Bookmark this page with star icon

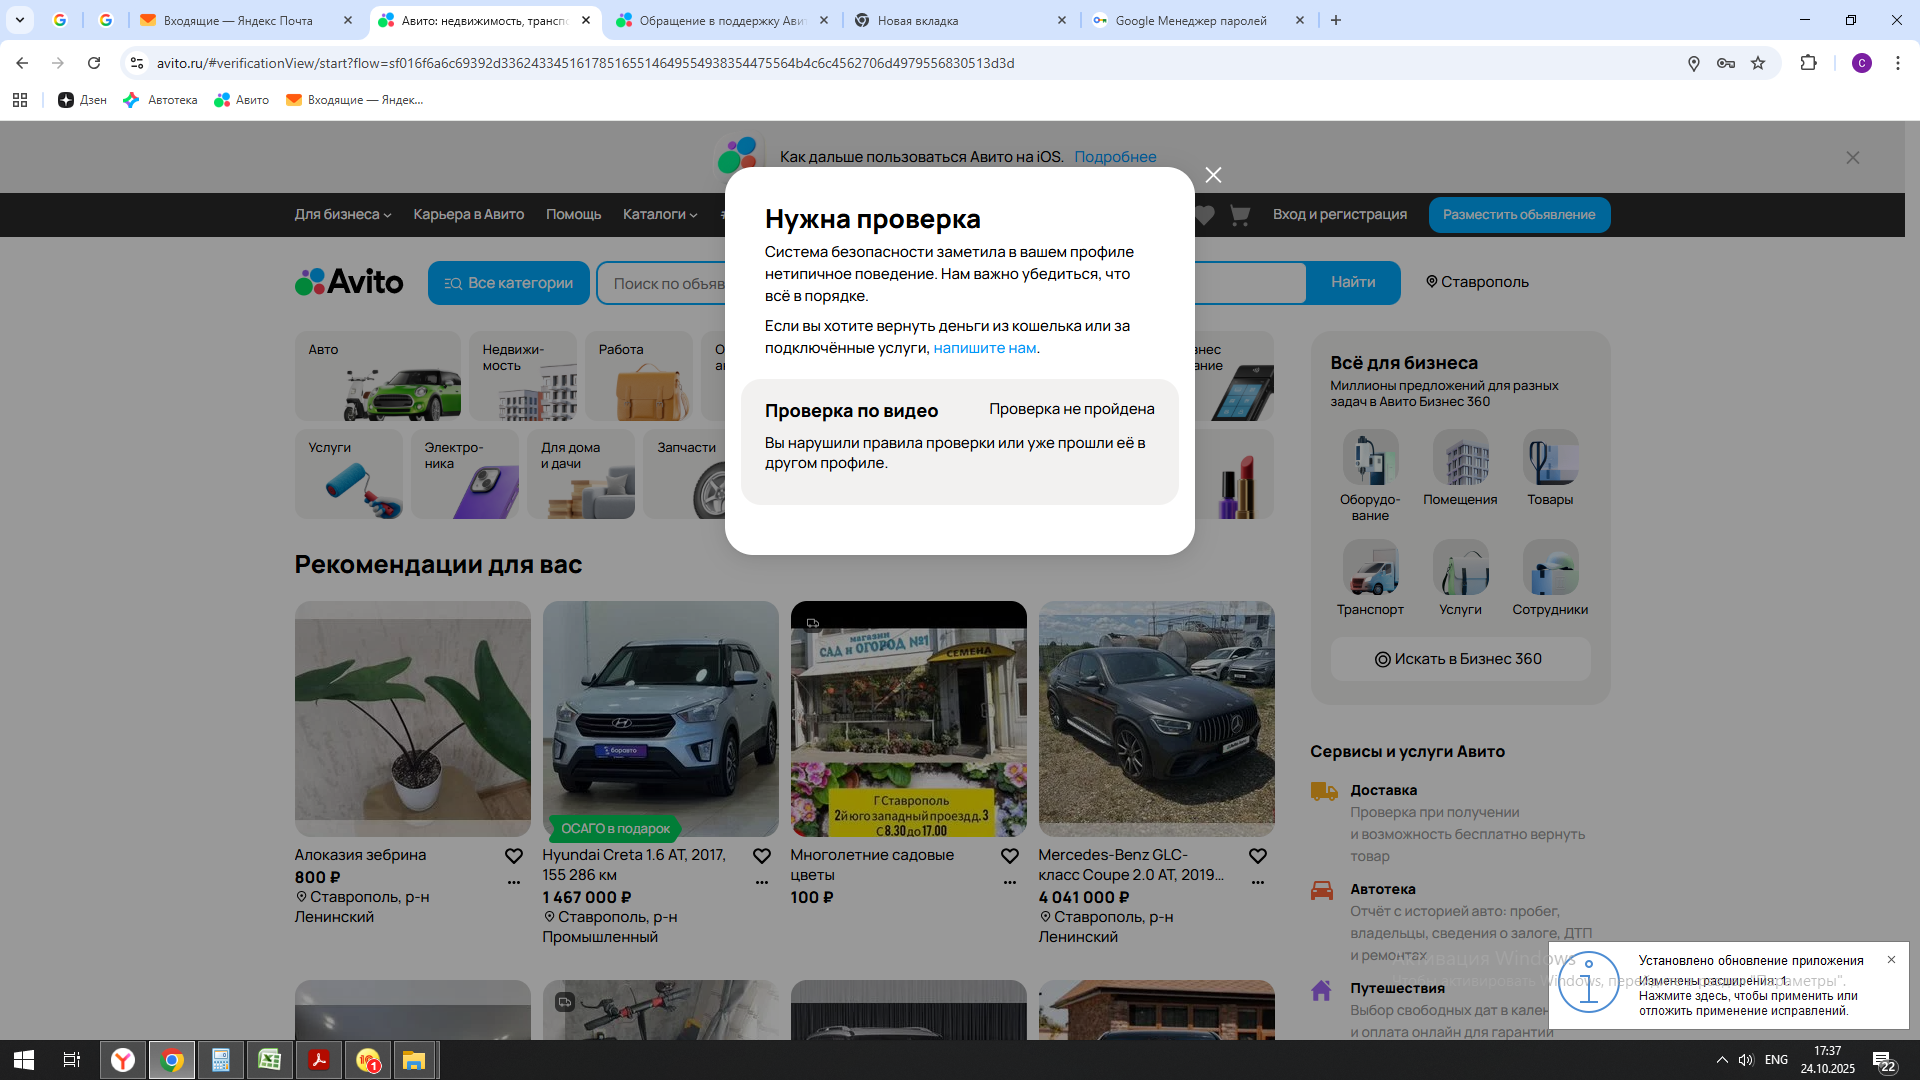click(x=1758, y=63)
